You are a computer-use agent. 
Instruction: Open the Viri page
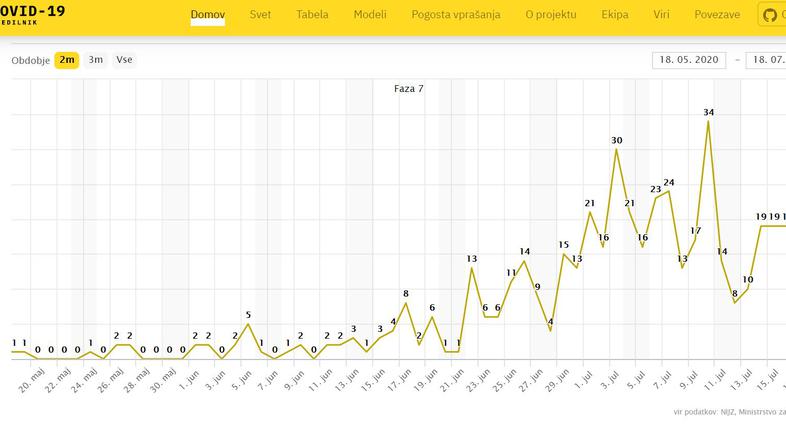662,16
